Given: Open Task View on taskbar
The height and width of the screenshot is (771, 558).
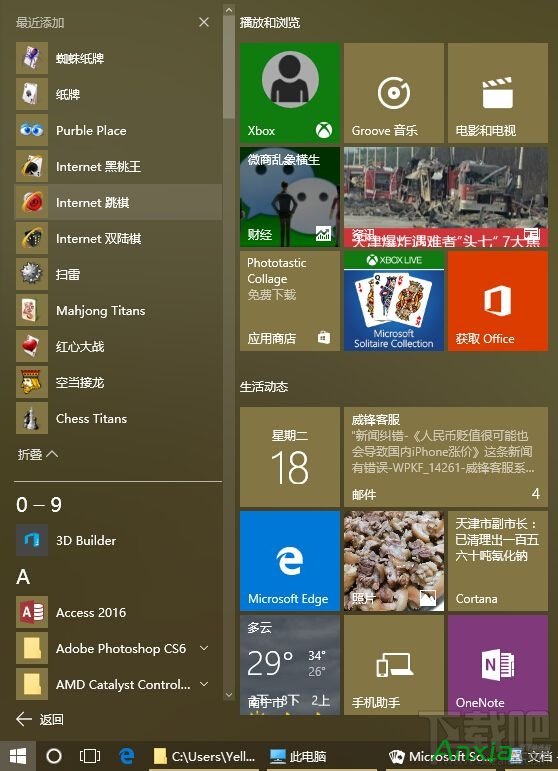Looking at the screenshot, I should pos(90,756).
